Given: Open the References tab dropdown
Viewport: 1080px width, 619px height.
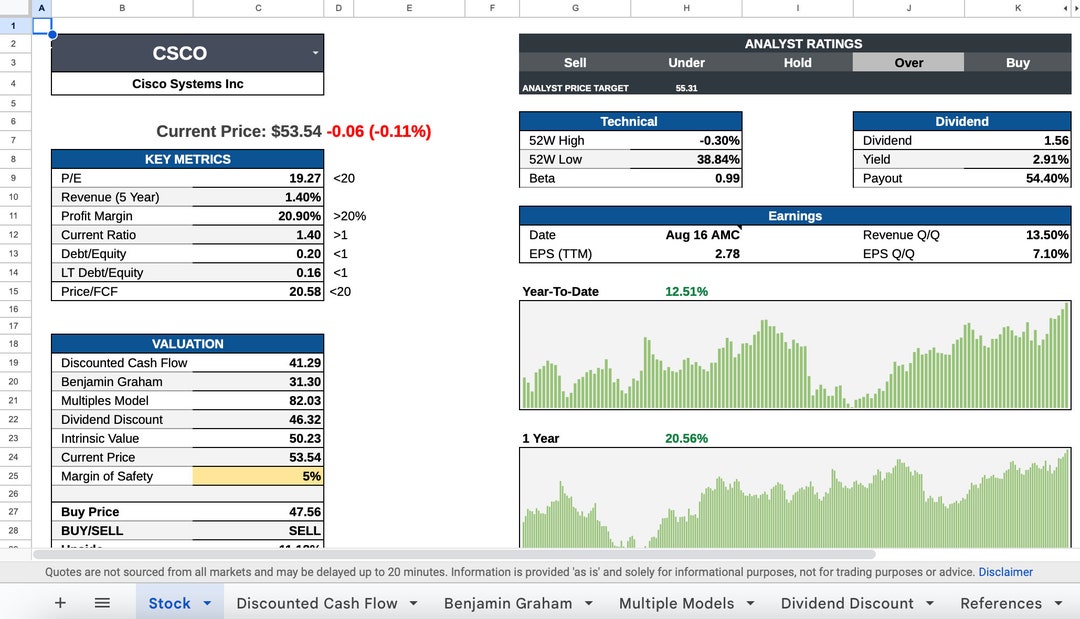Looking at the screenshot, I should coord(1060,603).
